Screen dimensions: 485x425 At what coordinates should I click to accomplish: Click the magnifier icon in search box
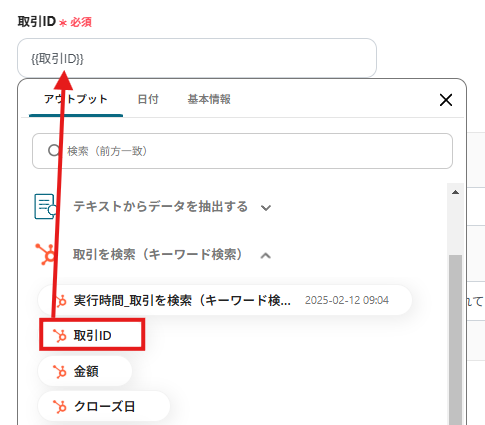coord(54,150)
